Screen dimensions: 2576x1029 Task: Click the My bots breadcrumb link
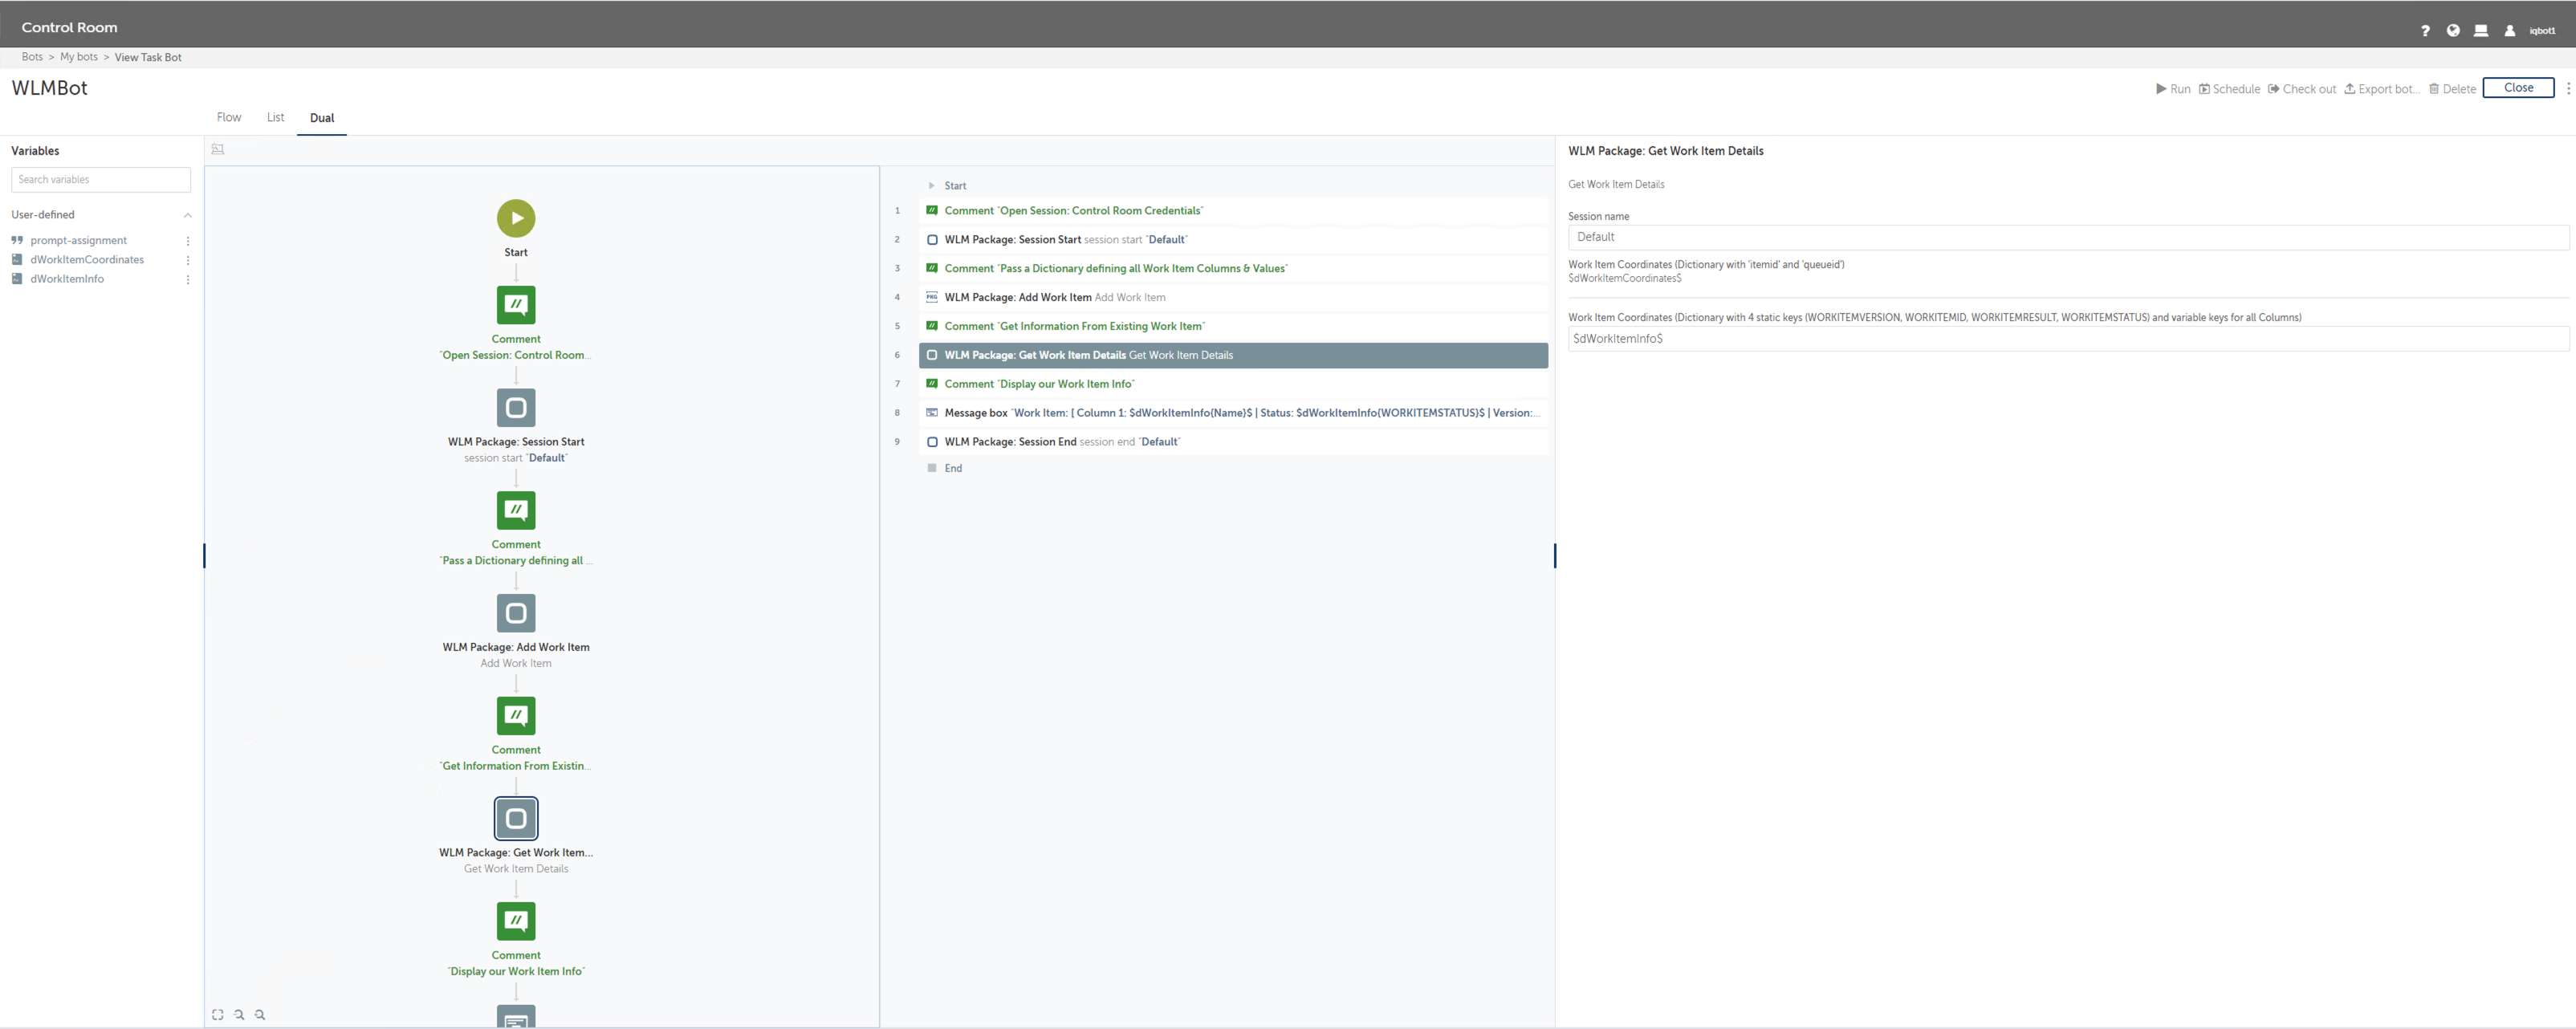click(x=79, y=57)
